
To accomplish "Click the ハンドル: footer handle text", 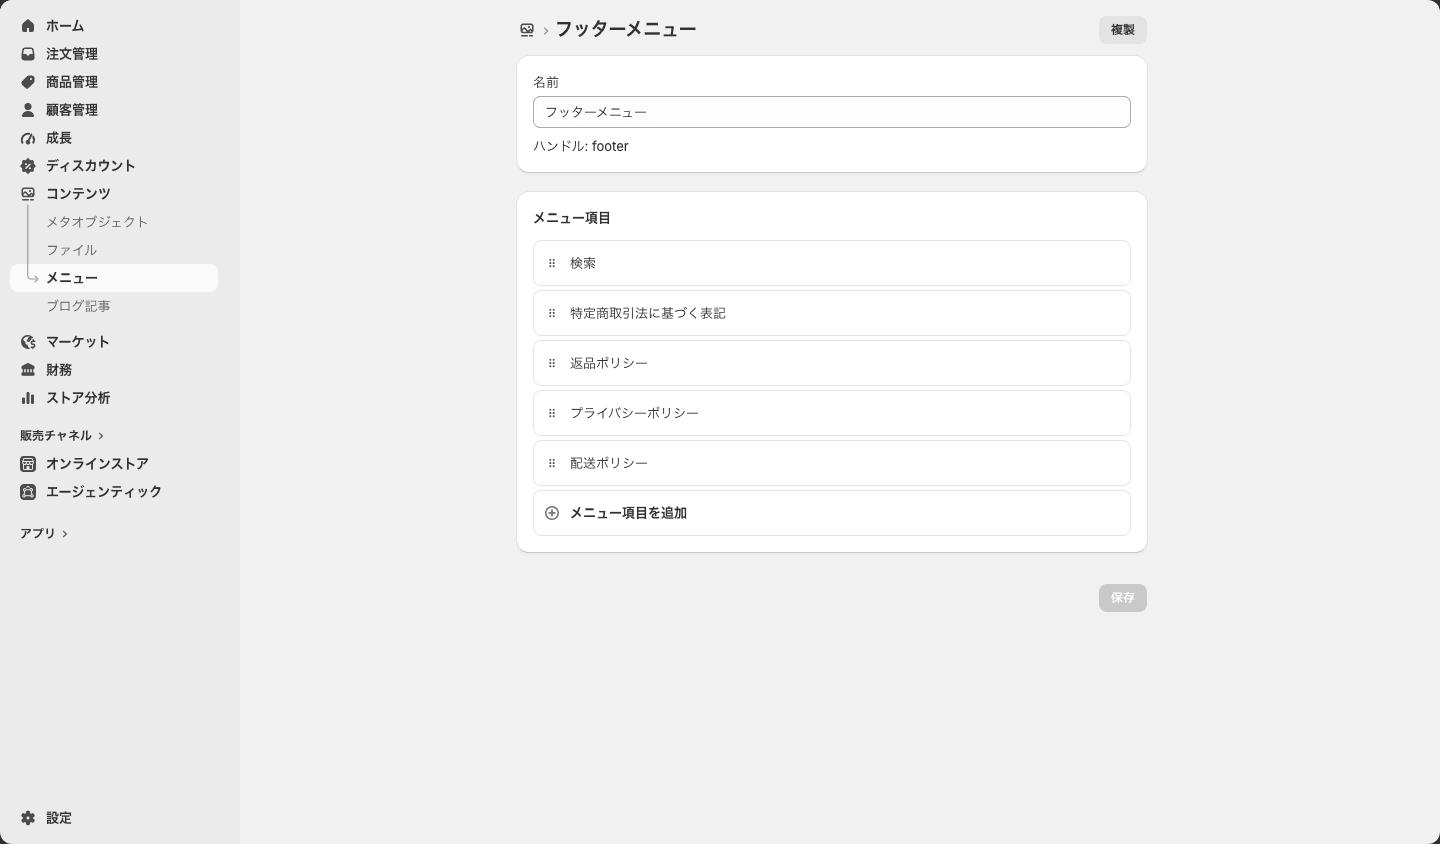I will (581, 146).
